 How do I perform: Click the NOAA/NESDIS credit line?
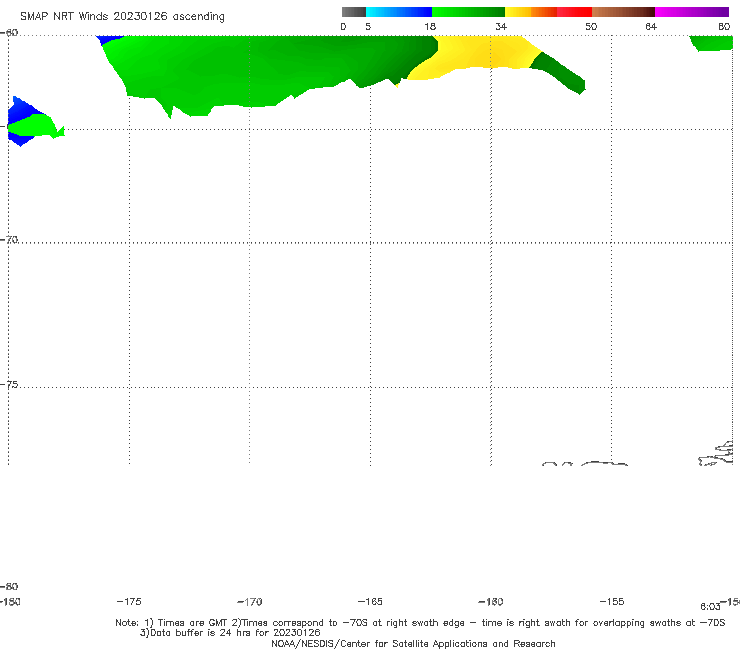coord(413,643)
